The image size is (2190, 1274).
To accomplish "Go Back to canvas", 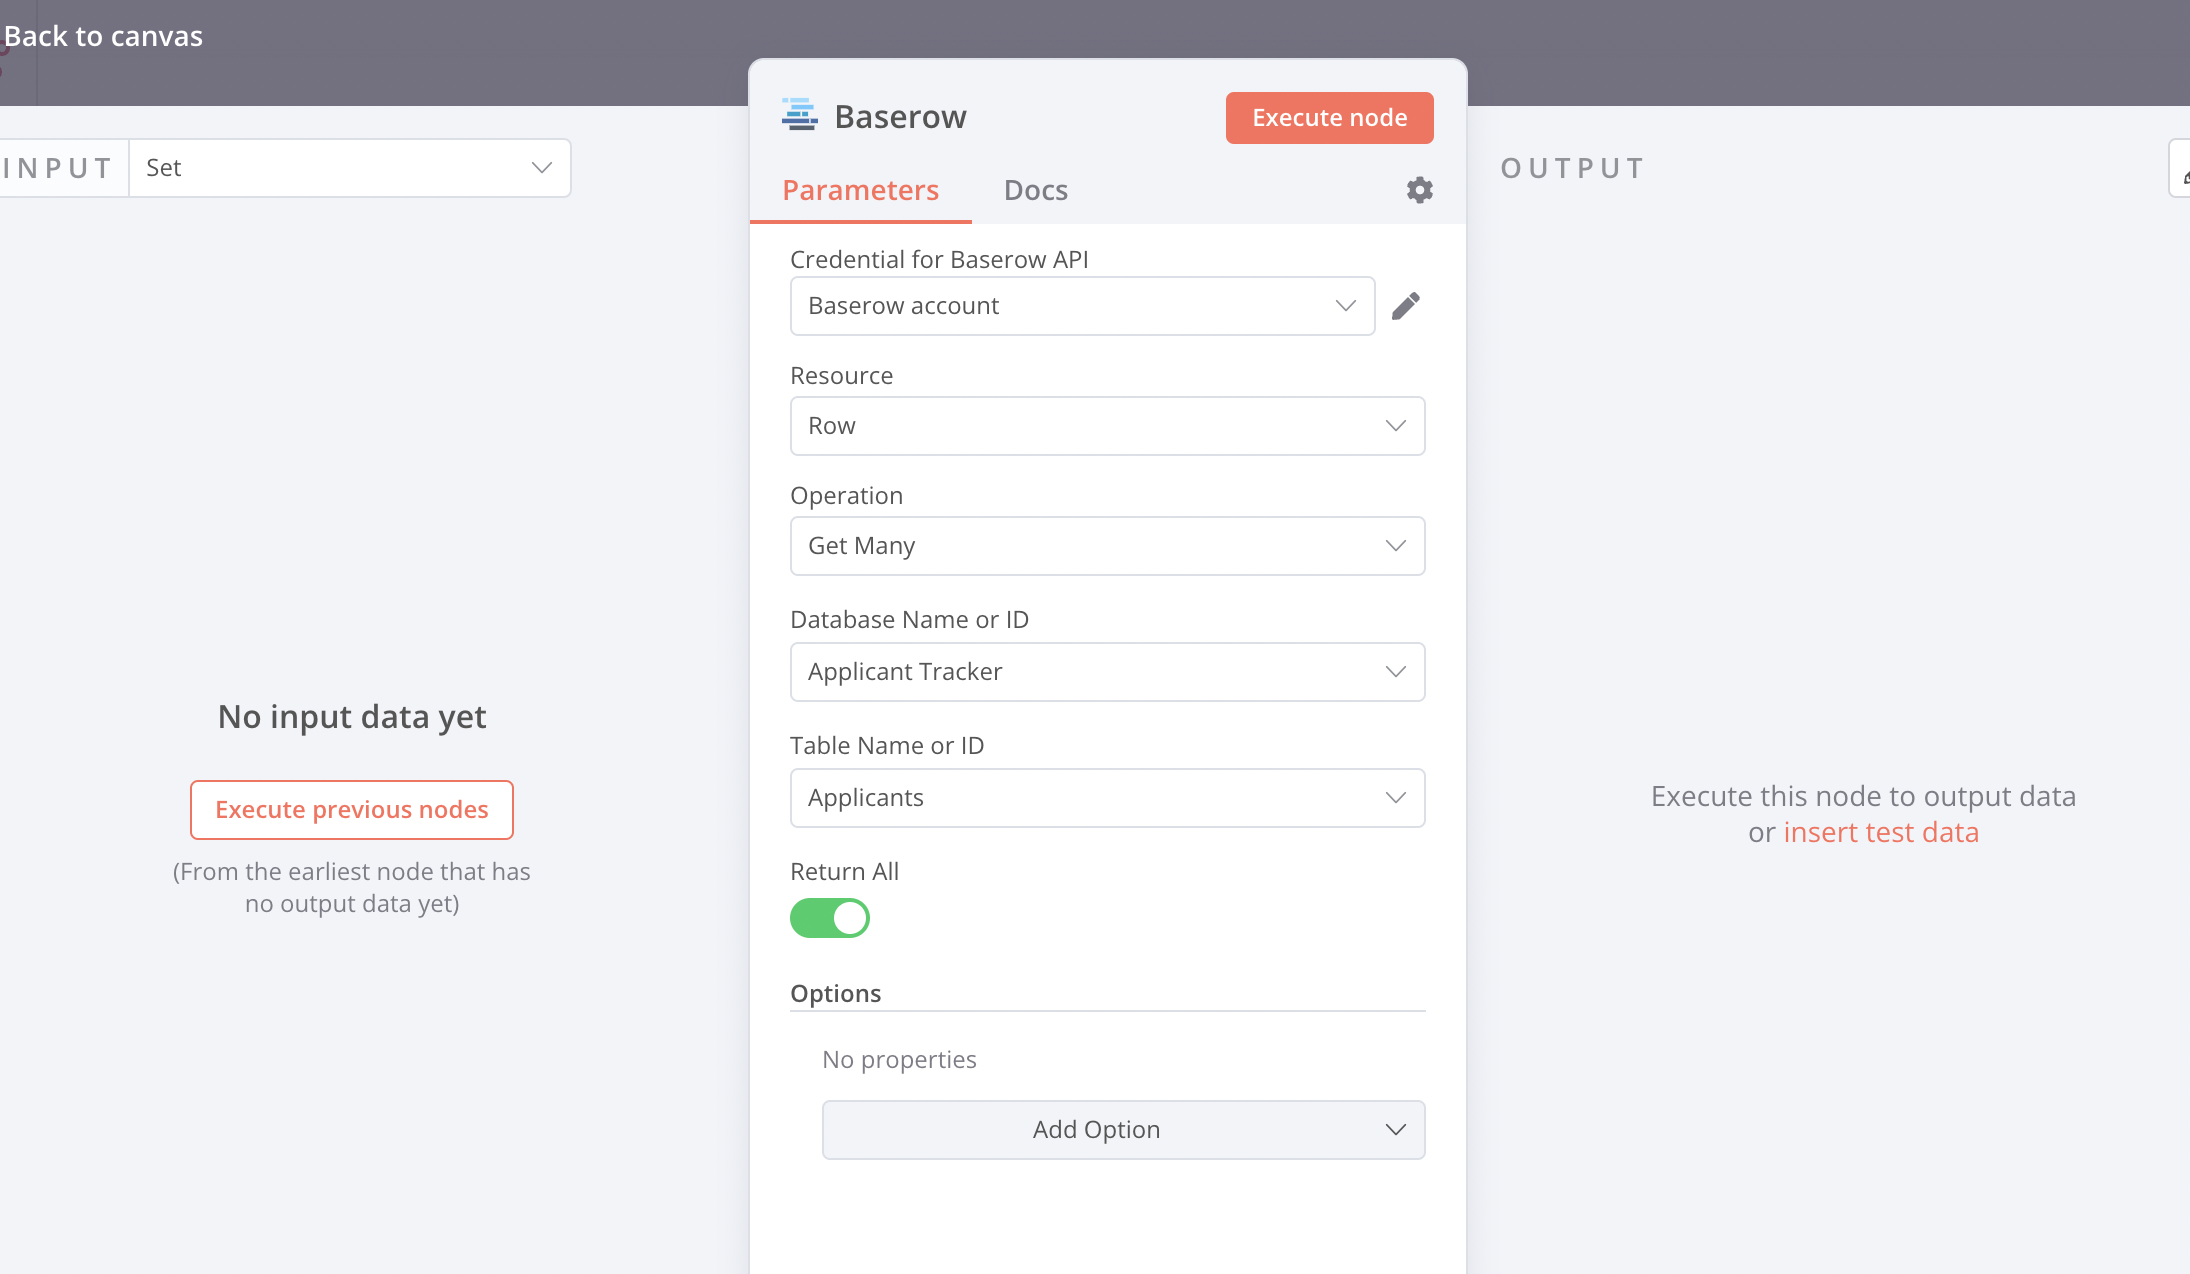I will 103,36.
